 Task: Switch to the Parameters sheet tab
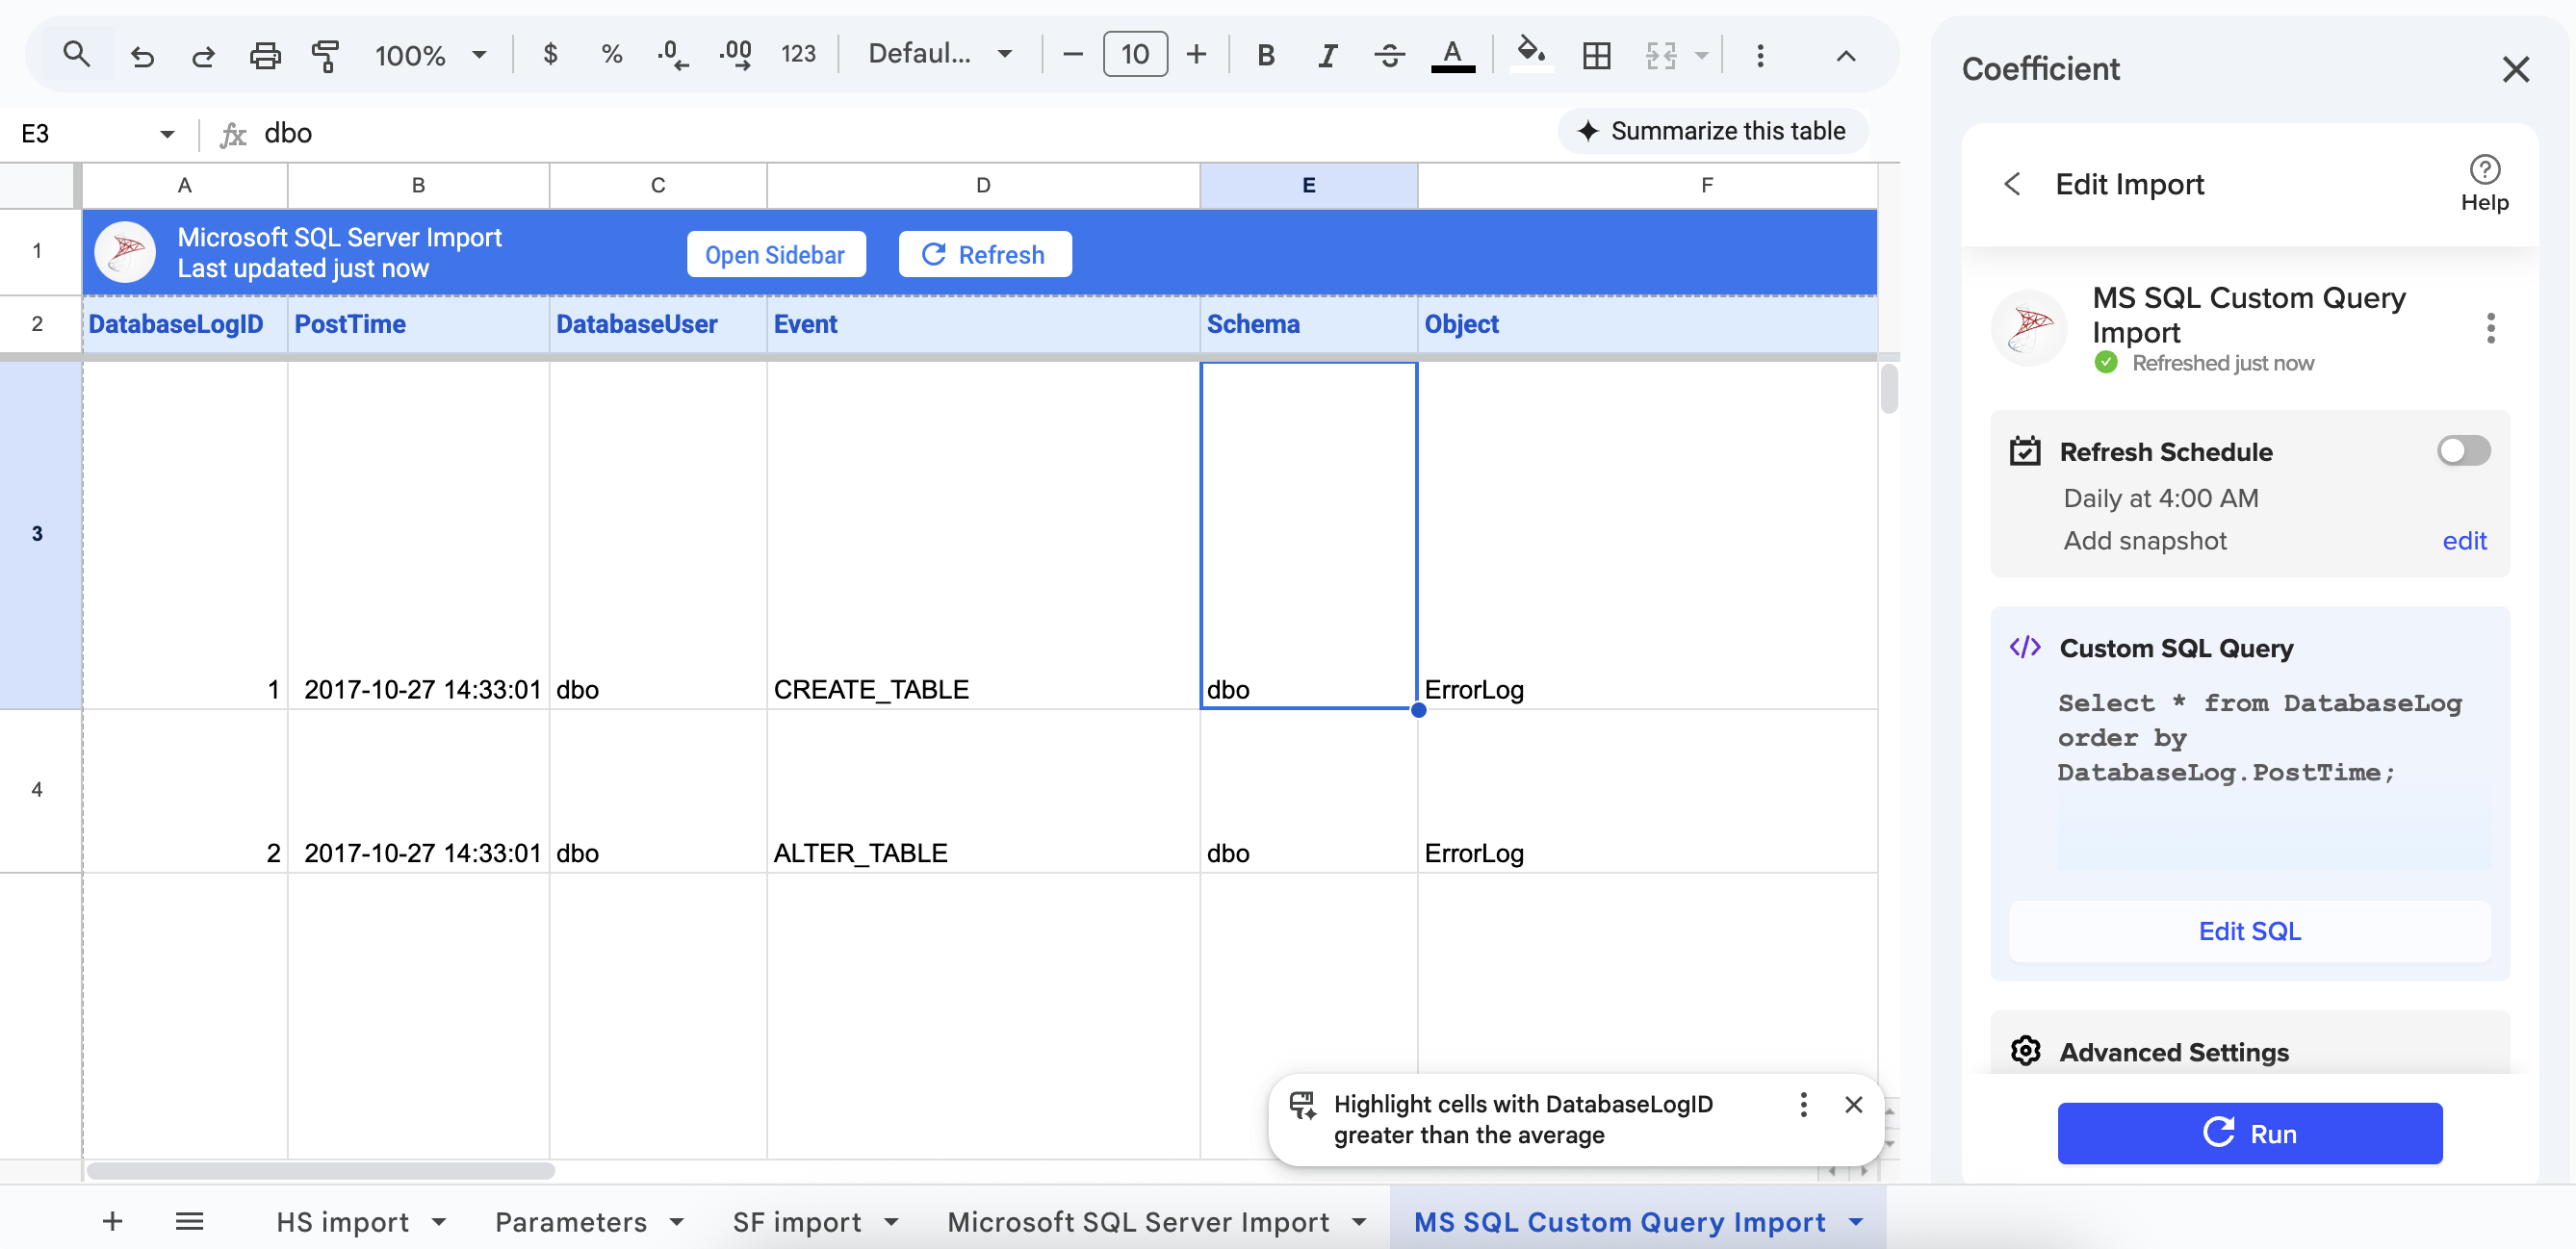[x=570, y=1221]
